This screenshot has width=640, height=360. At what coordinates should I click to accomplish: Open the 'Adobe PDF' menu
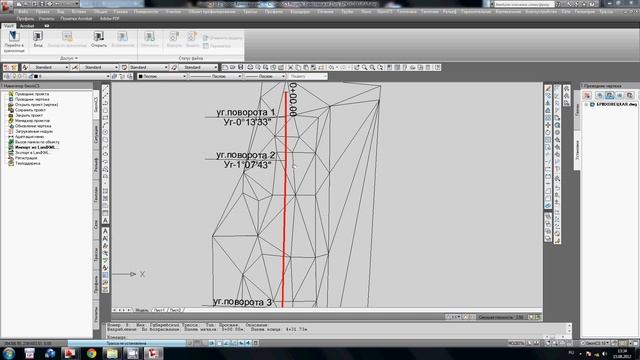tap(109, 19)
